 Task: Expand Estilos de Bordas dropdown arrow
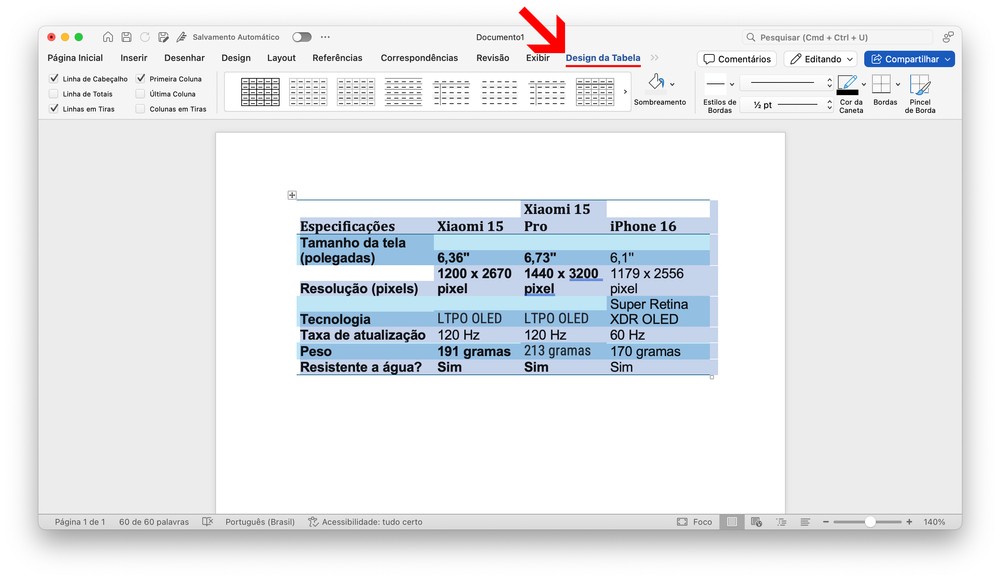732,84
